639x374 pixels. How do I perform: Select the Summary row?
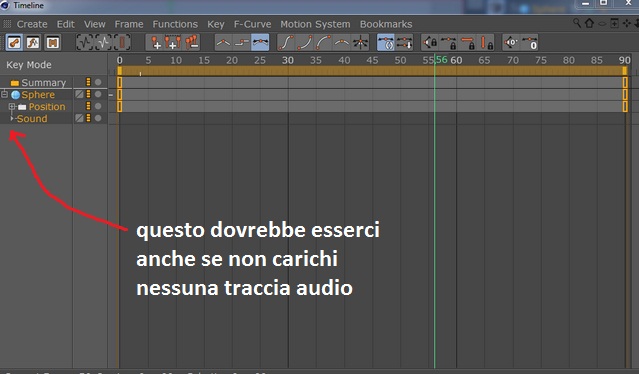[44, 83]
